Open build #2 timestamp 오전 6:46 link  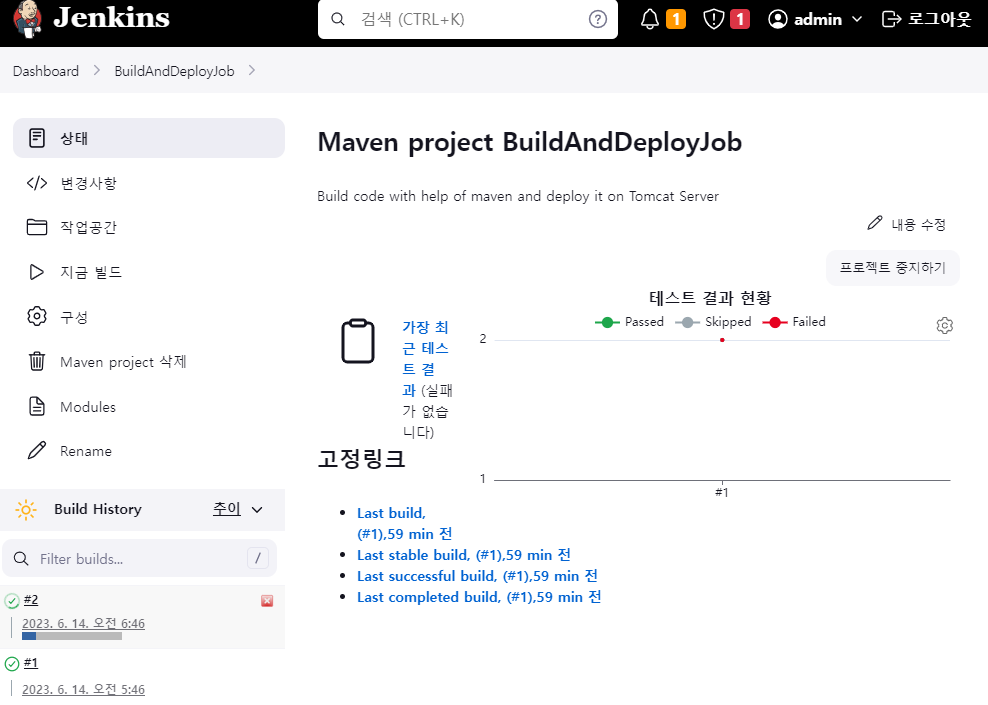click(83, 623)
